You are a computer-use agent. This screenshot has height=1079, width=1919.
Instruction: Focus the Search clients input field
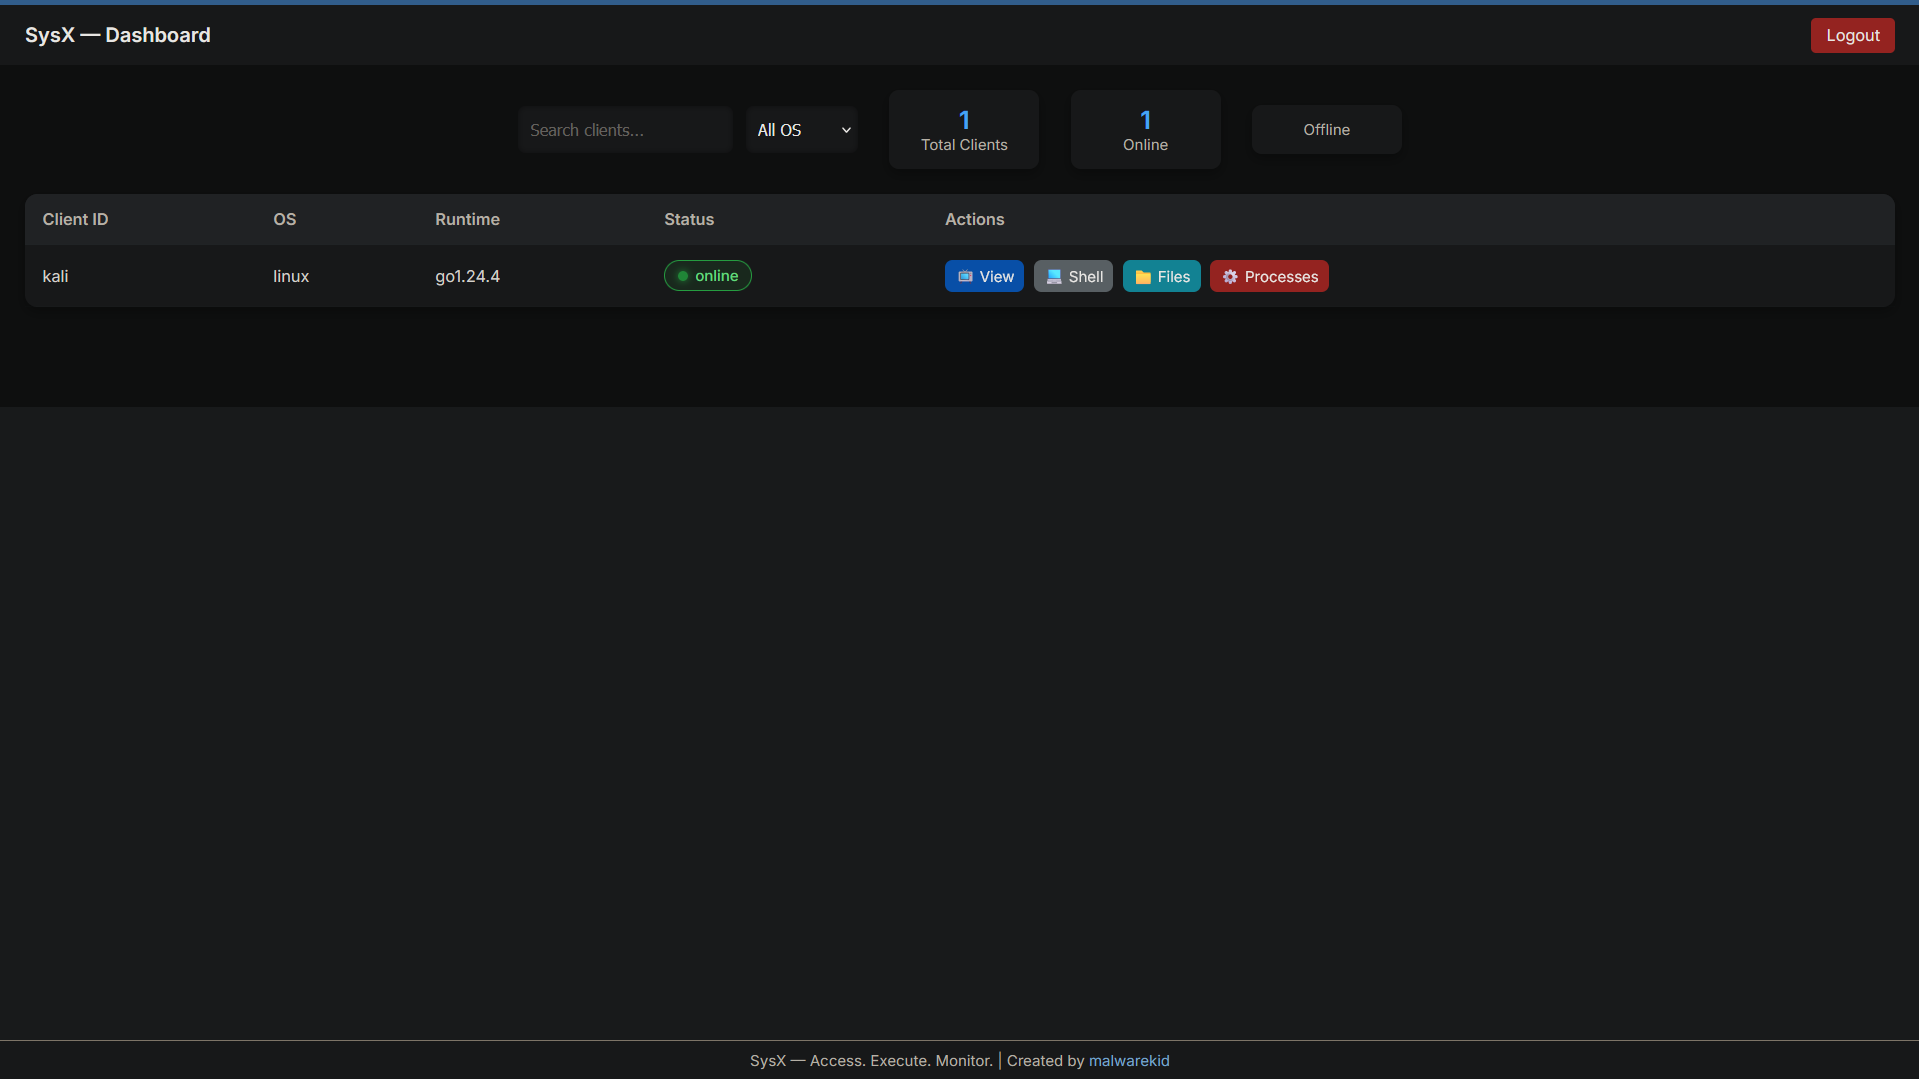coord(625,130)
